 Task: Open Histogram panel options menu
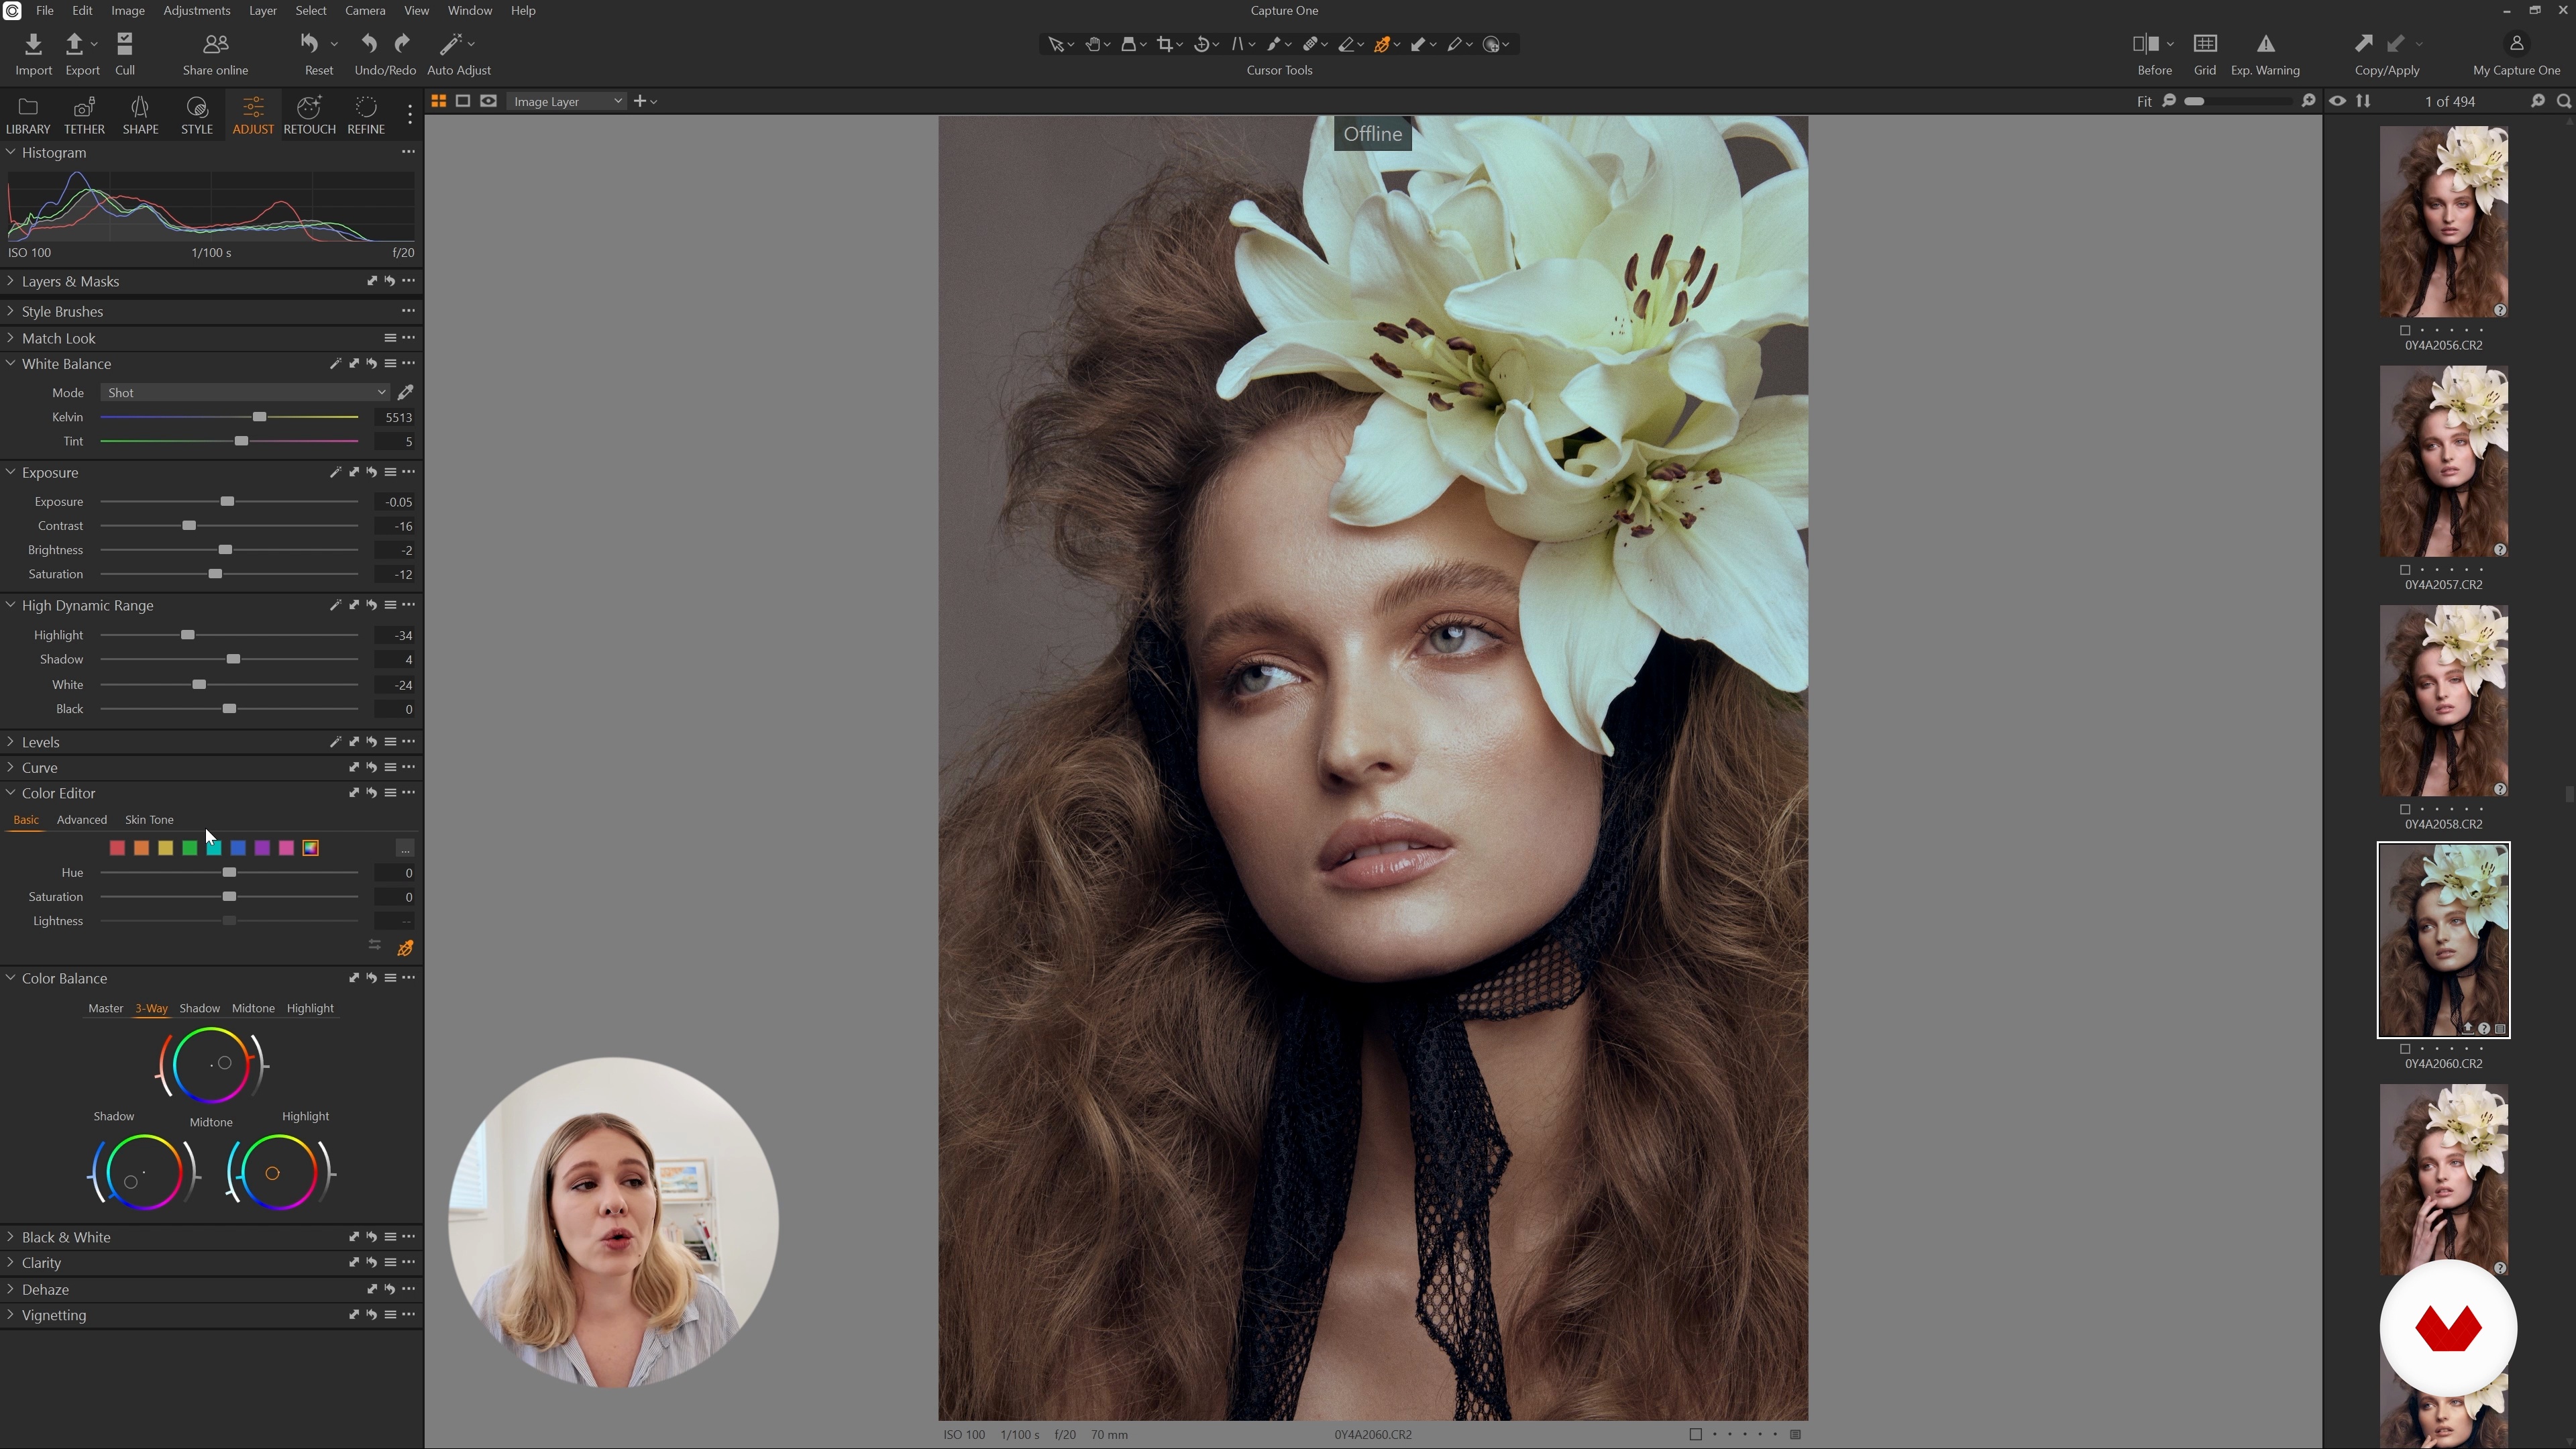coord(408,152)
